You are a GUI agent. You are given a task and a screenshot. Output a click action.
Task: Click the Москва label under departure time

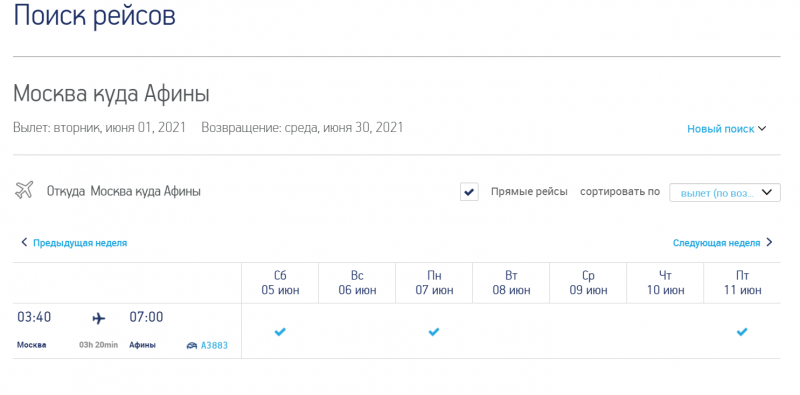pos(32,345)
